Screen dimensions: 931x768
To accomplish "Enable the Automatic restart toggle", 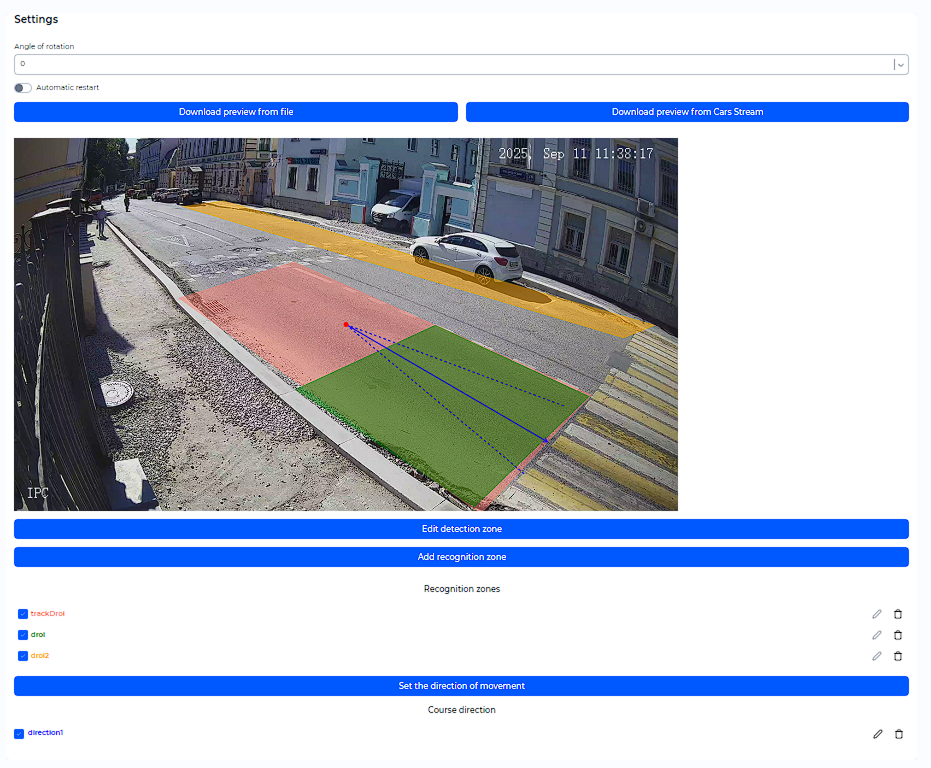I will coord(22,87).
